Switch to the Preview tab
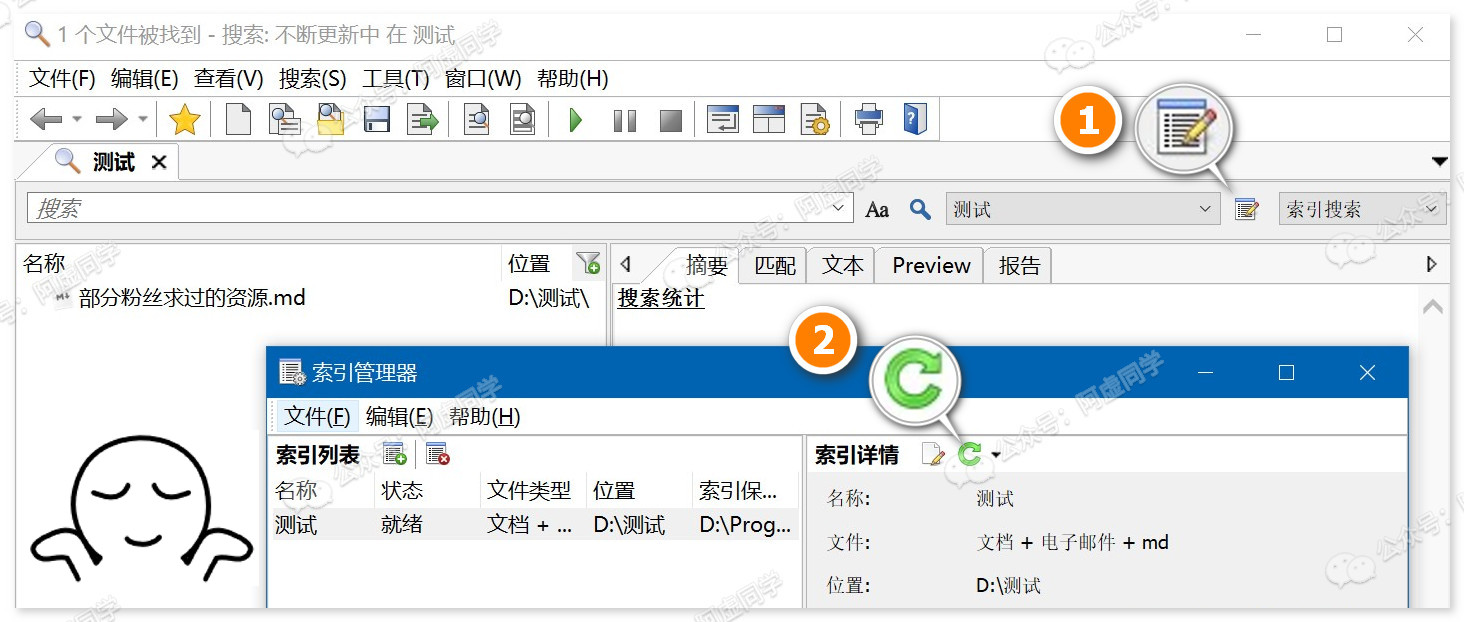Screen dimensions: 1464x622 tap(930, 265)
